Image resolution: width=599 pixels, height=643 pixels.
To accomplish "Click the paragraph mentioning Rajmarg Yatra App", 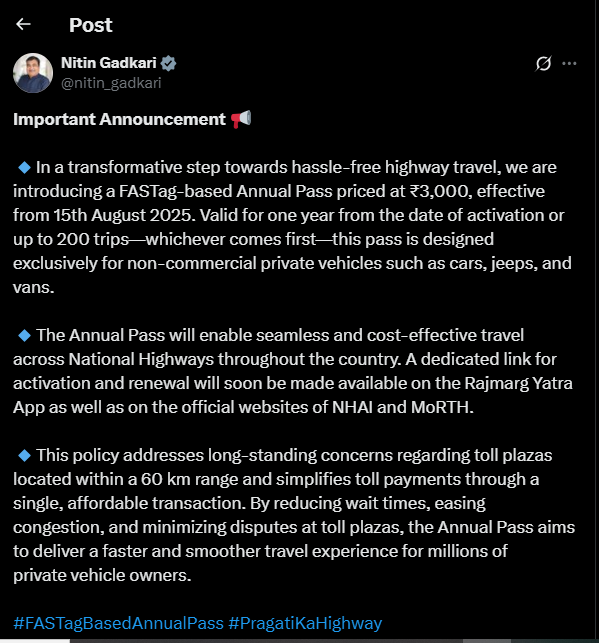I will (293, 371).
